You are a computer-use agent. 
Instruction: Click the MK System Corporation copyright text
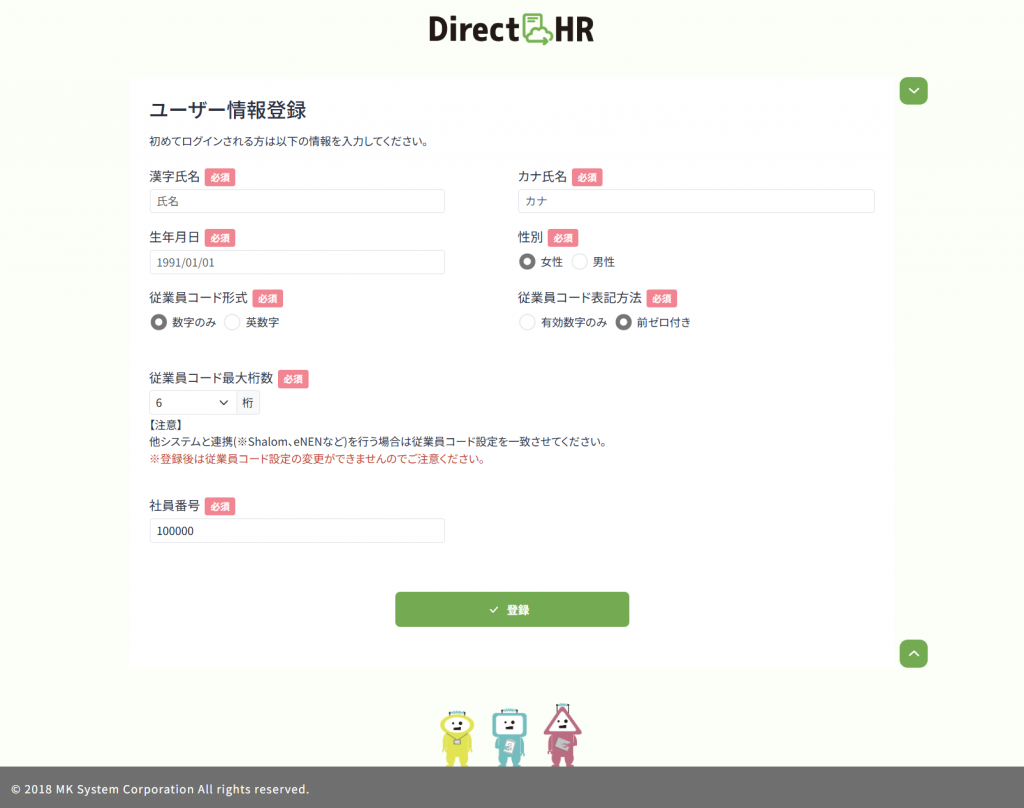[x=160, y=789]
